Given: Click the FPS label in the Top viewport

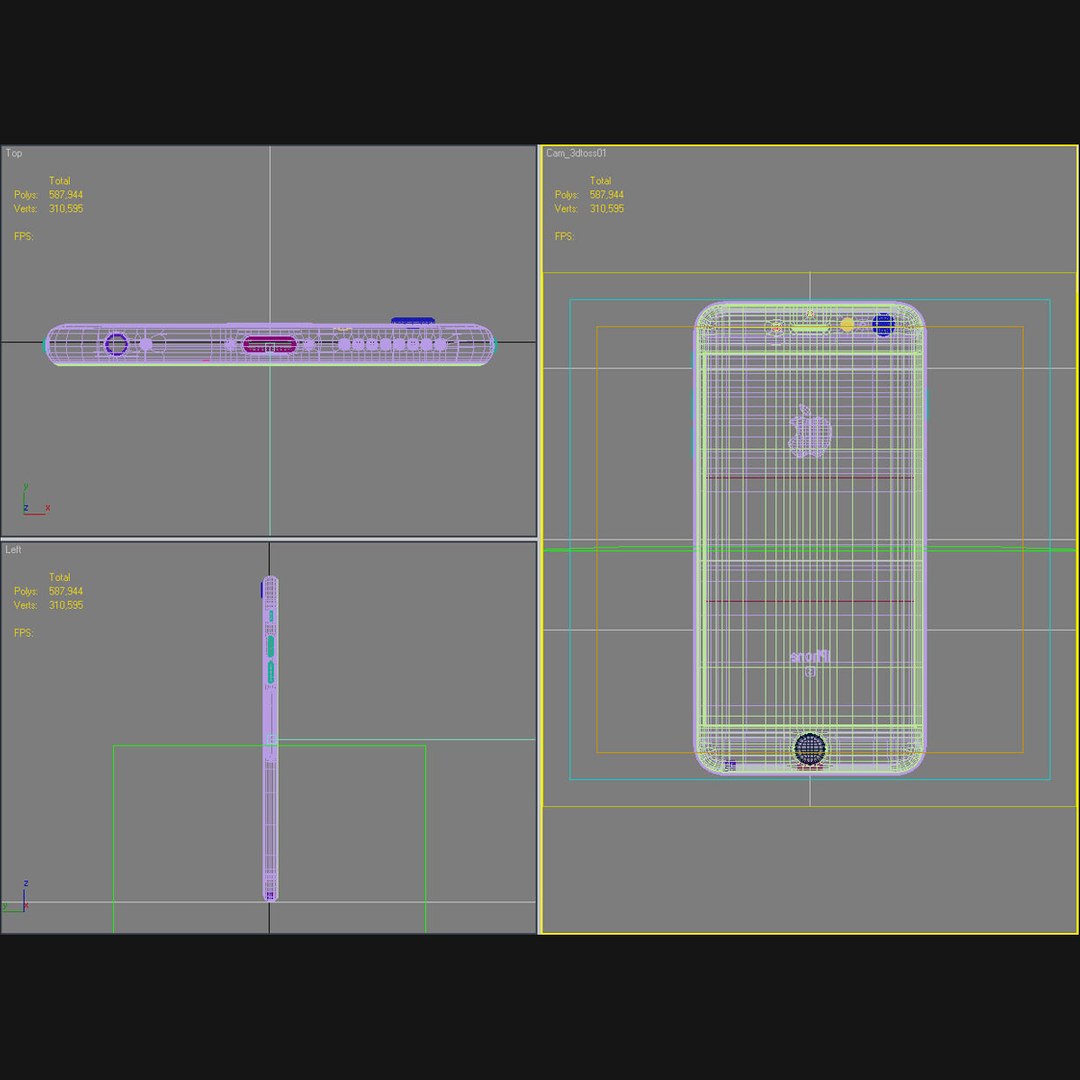Looking at the screenshot, I should coord(23,236).
